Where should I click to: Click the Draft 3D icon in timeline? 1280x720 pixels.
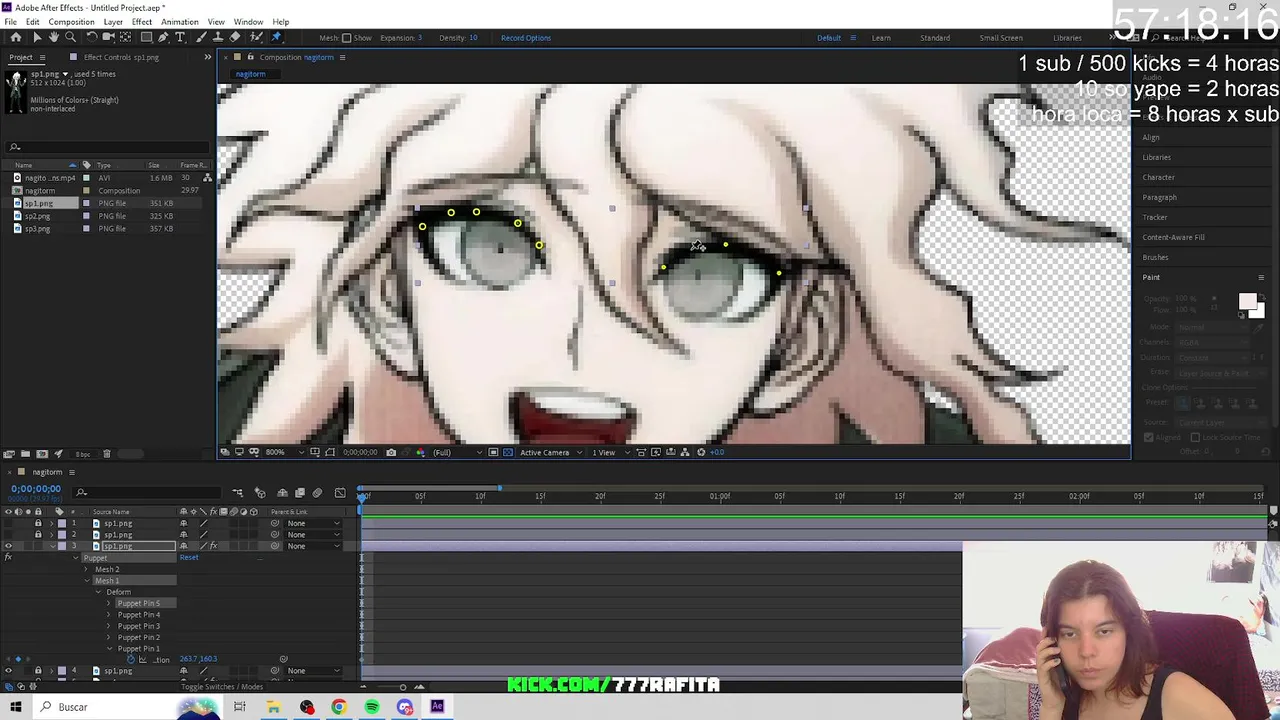tap(260, 492)
